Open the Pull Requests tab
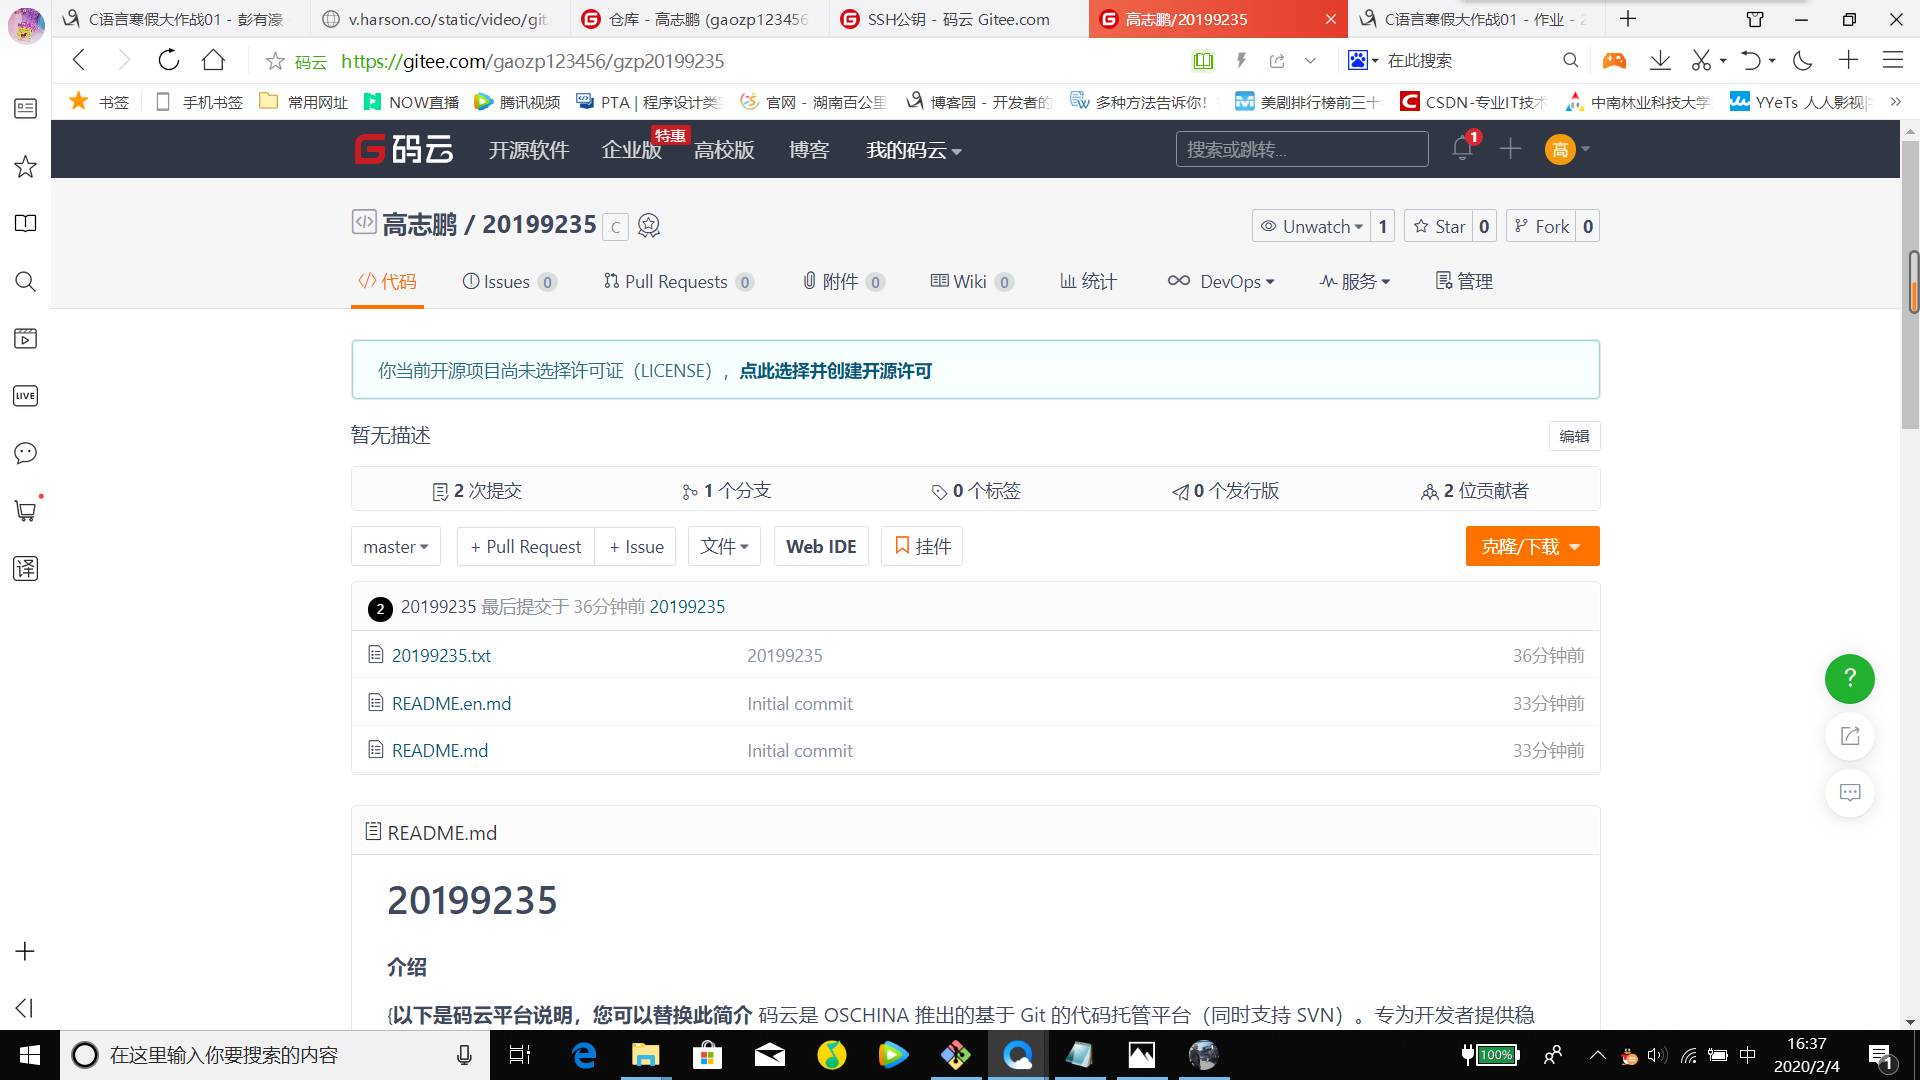The height and width of the screenshot is (1080, 1920). tap(676, 282)
